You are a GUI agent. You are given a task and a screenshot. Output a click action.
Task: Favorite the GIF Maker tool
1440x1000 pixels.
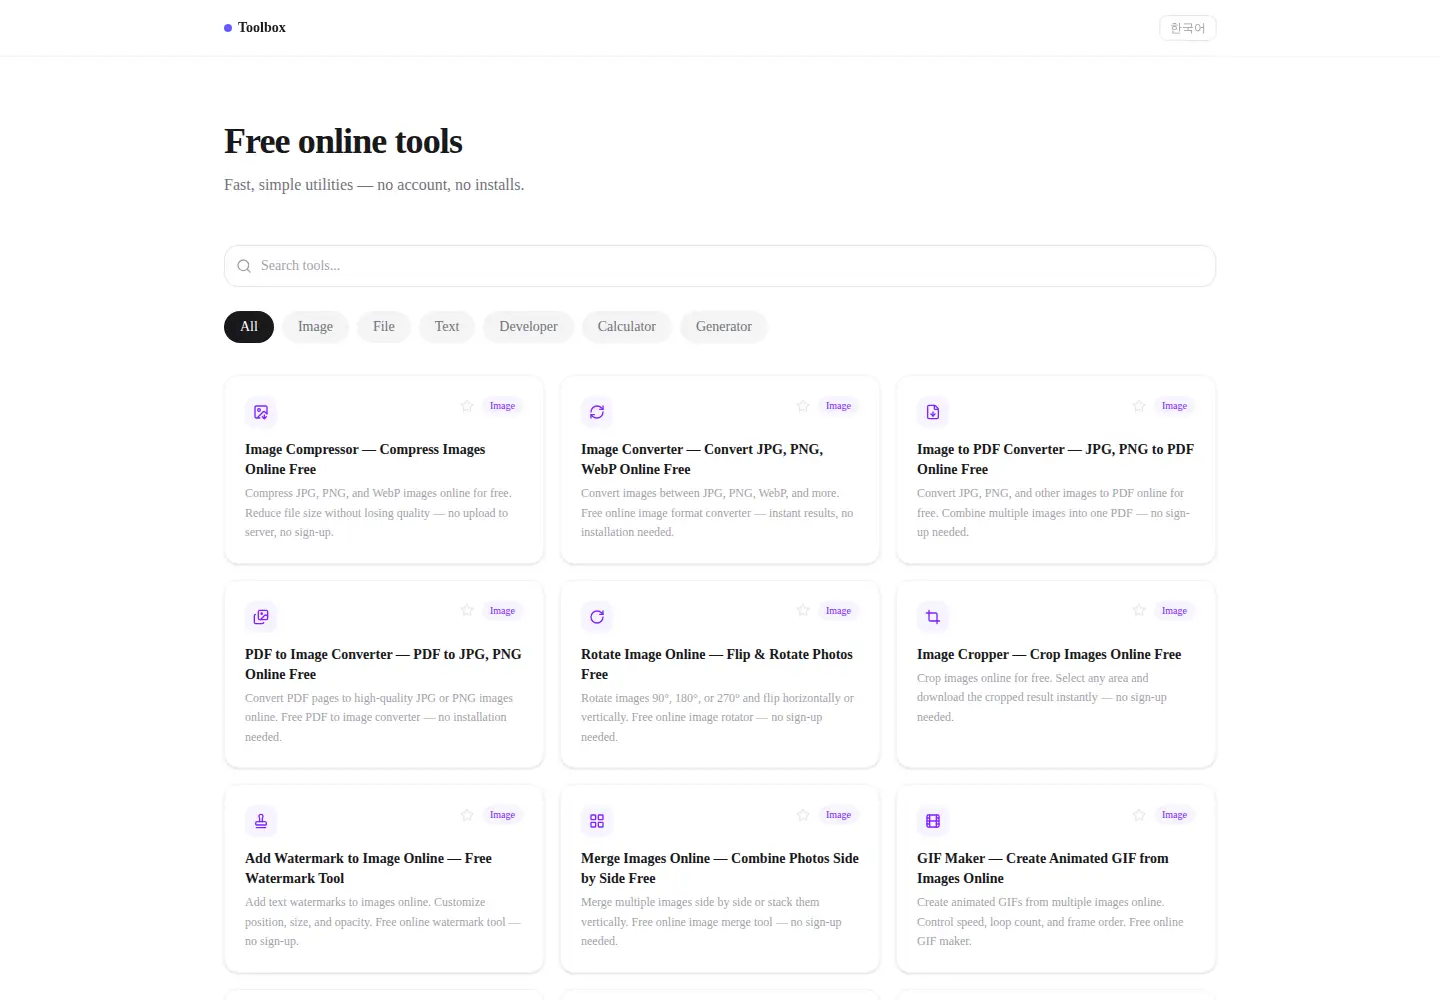(x=1139, y=815)
